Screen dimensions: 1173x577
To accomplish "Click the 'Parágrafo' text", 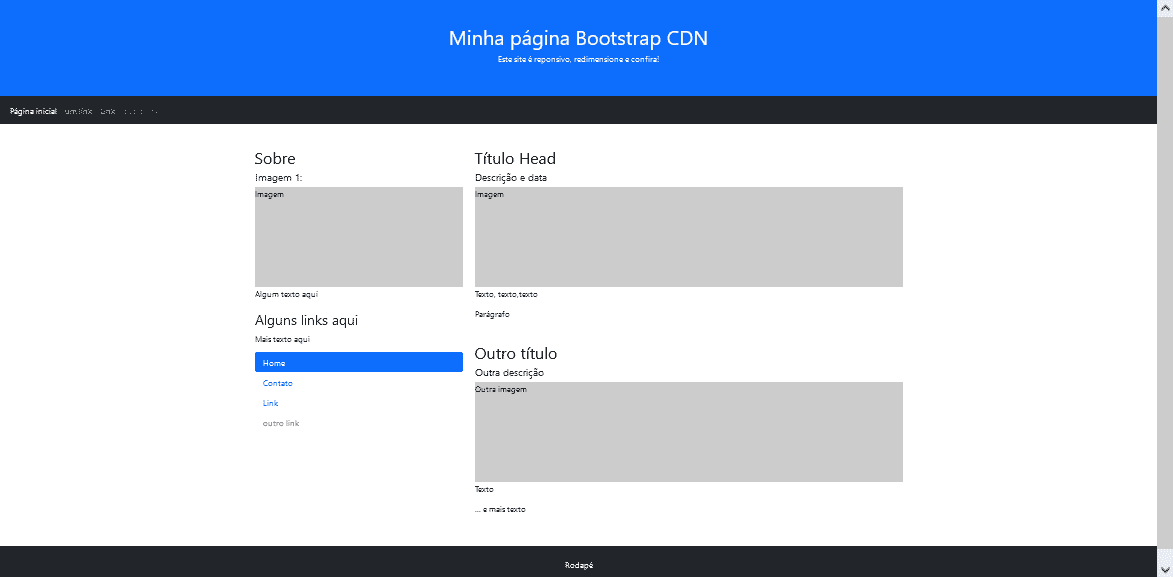I will (492, 315).
